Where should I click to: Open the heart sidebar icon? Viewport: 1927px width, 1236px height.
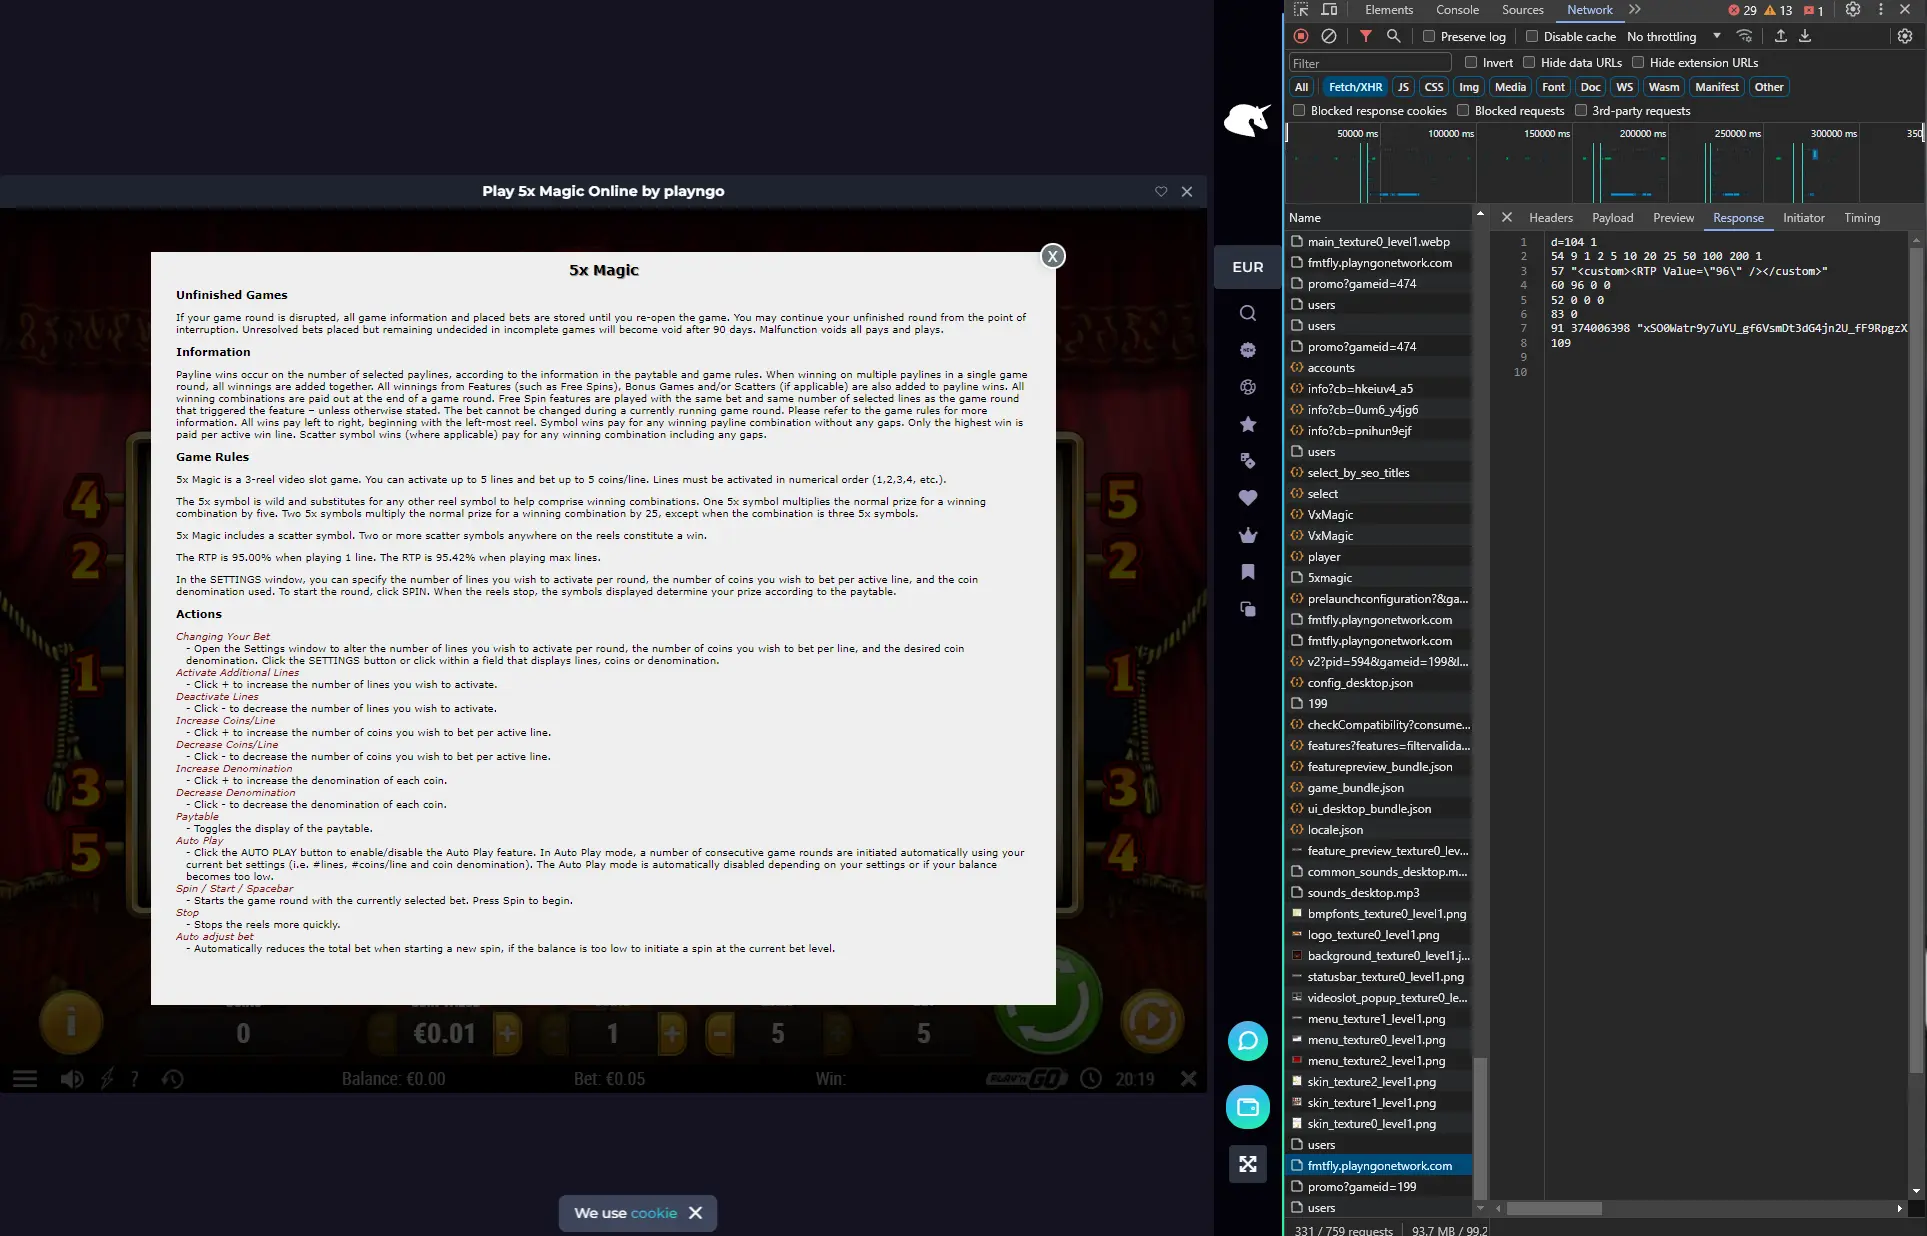coord(1248,498)
